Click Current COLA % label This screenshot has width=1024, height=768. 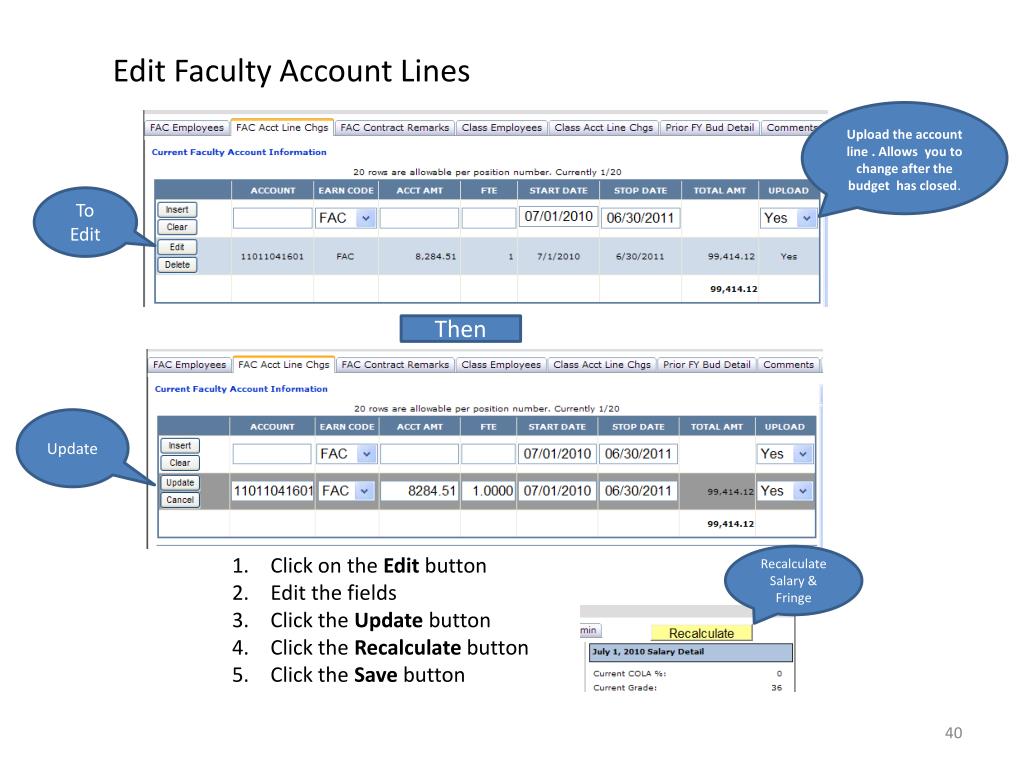(629, 673)
